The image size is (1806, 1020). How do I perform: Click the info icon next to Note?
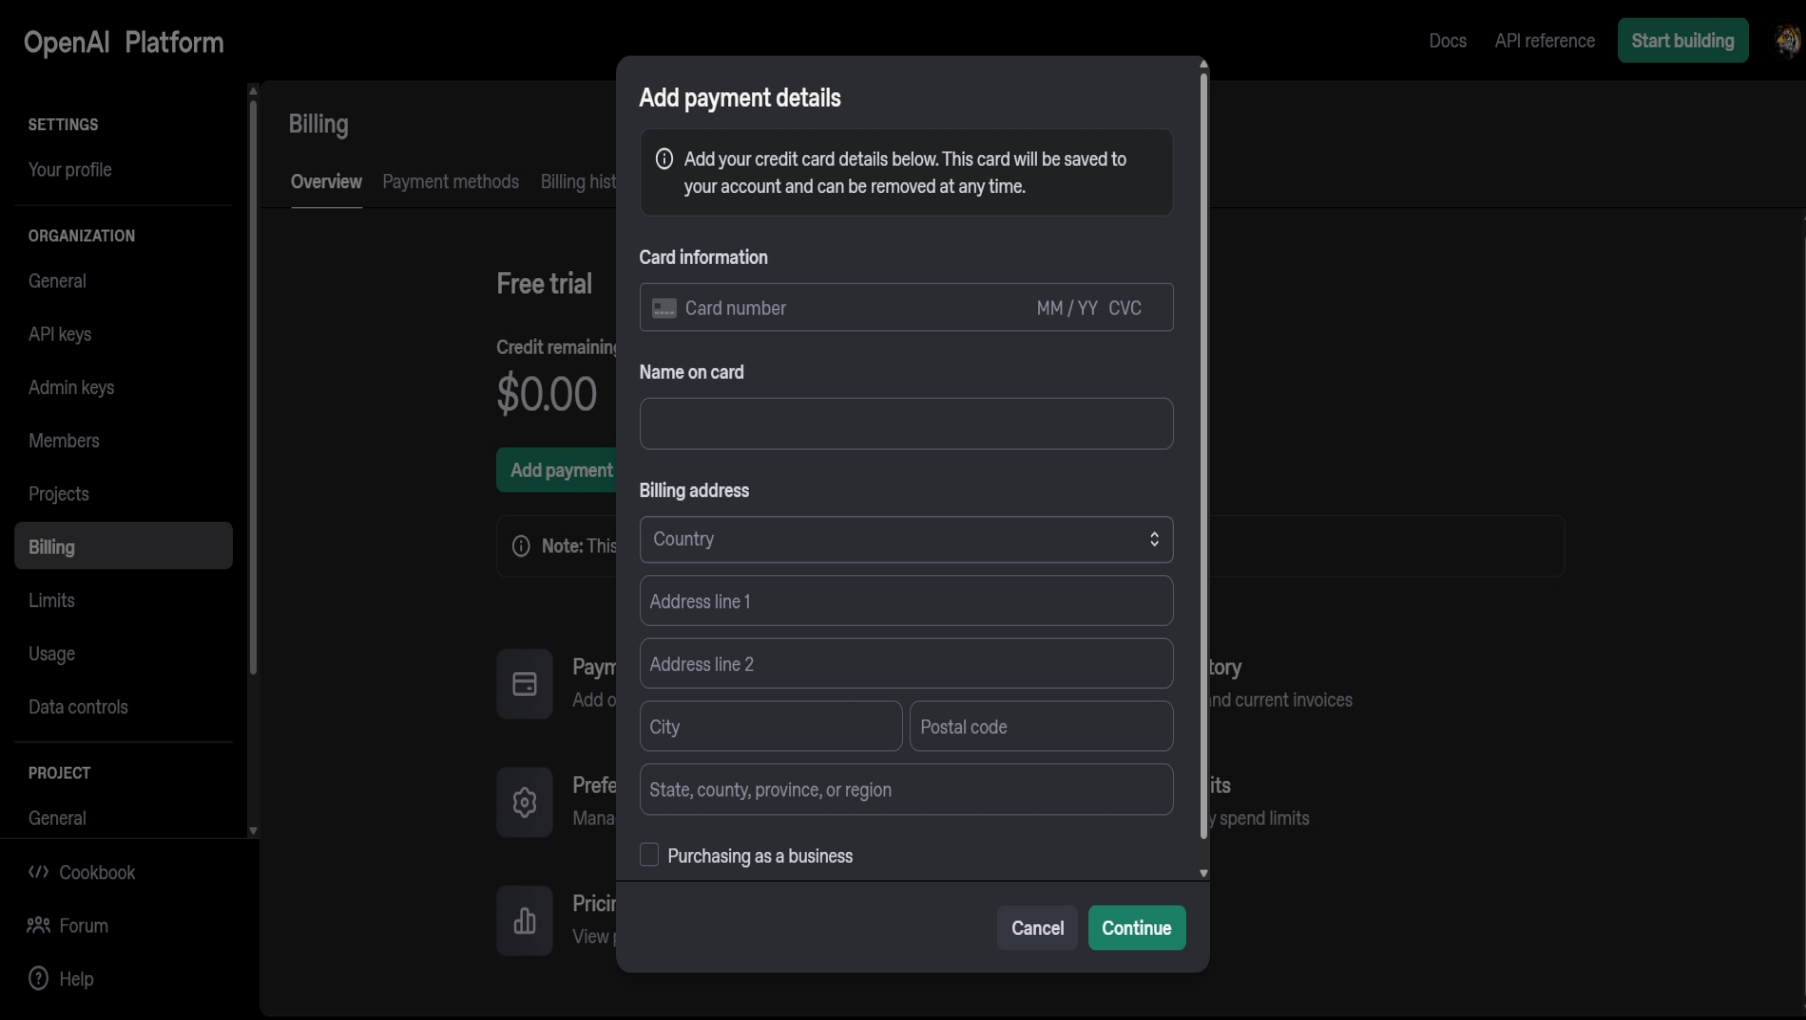coord(521,546)
